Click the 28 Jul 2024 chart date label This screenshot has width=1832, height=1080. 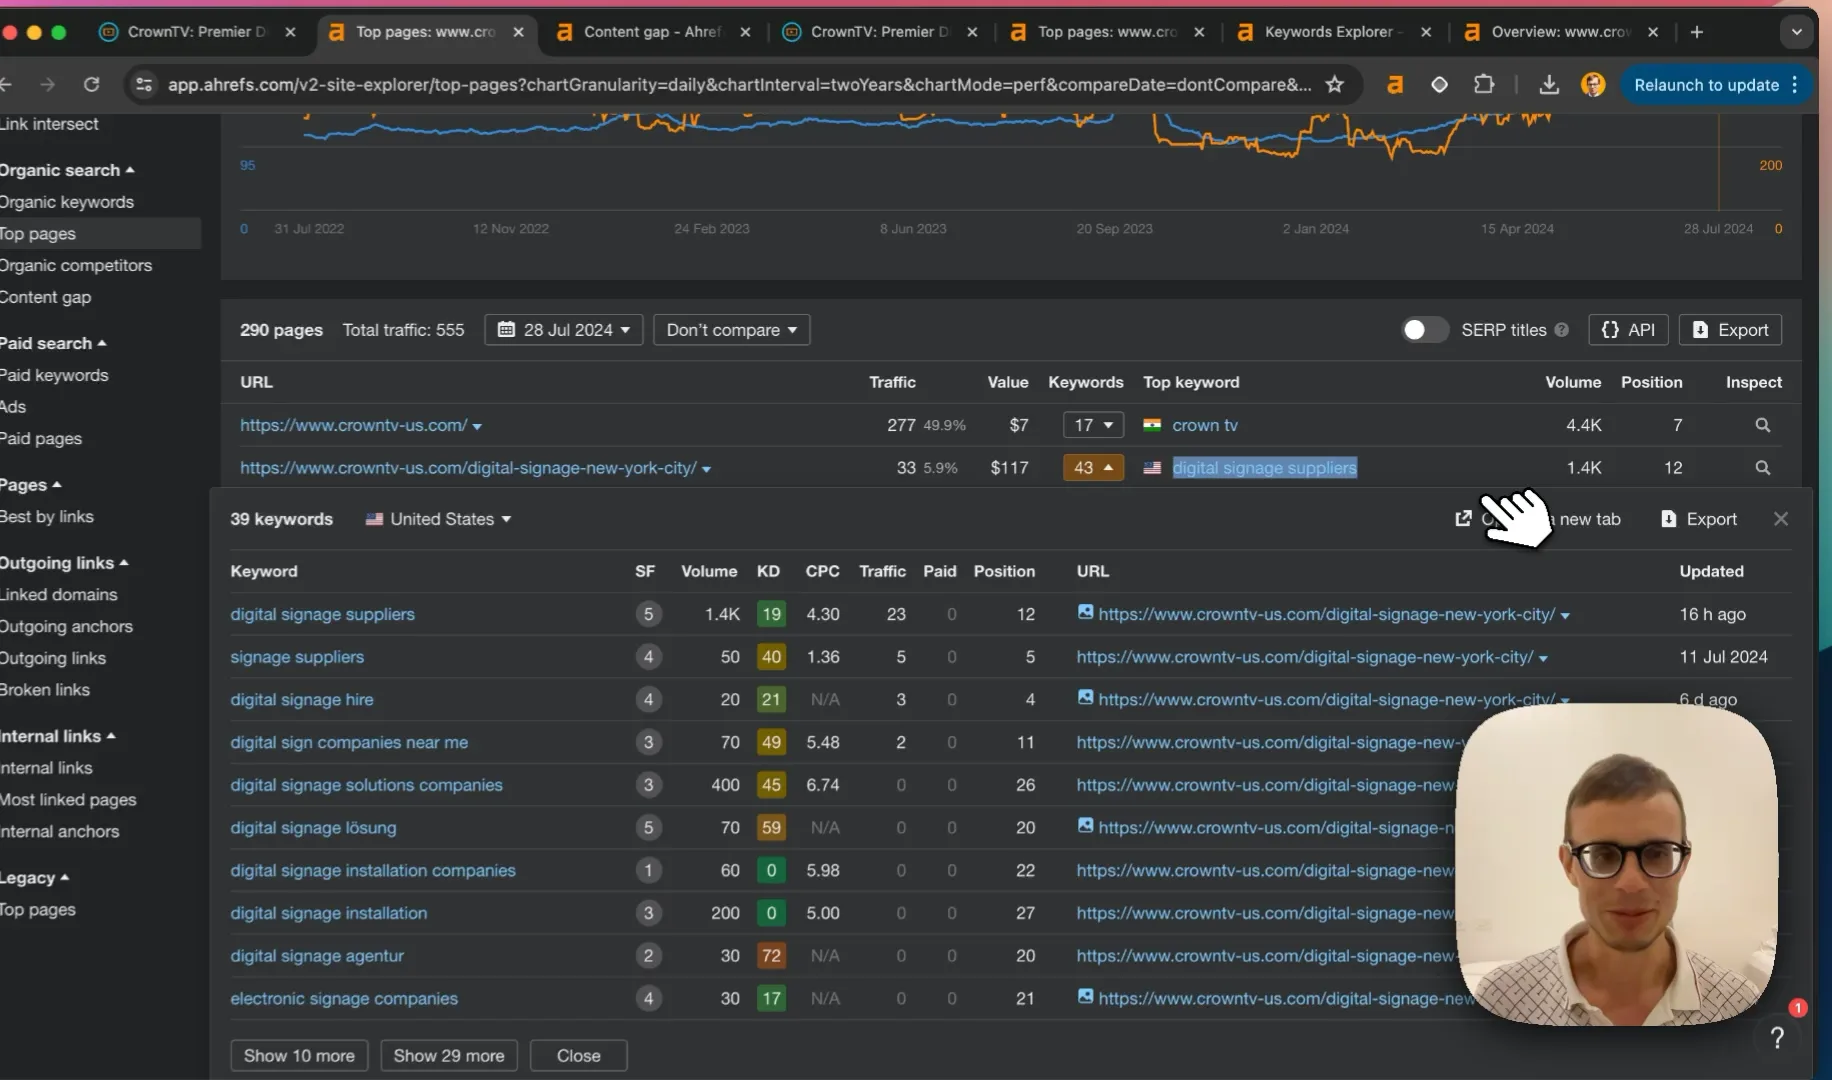coord(1718,229)
